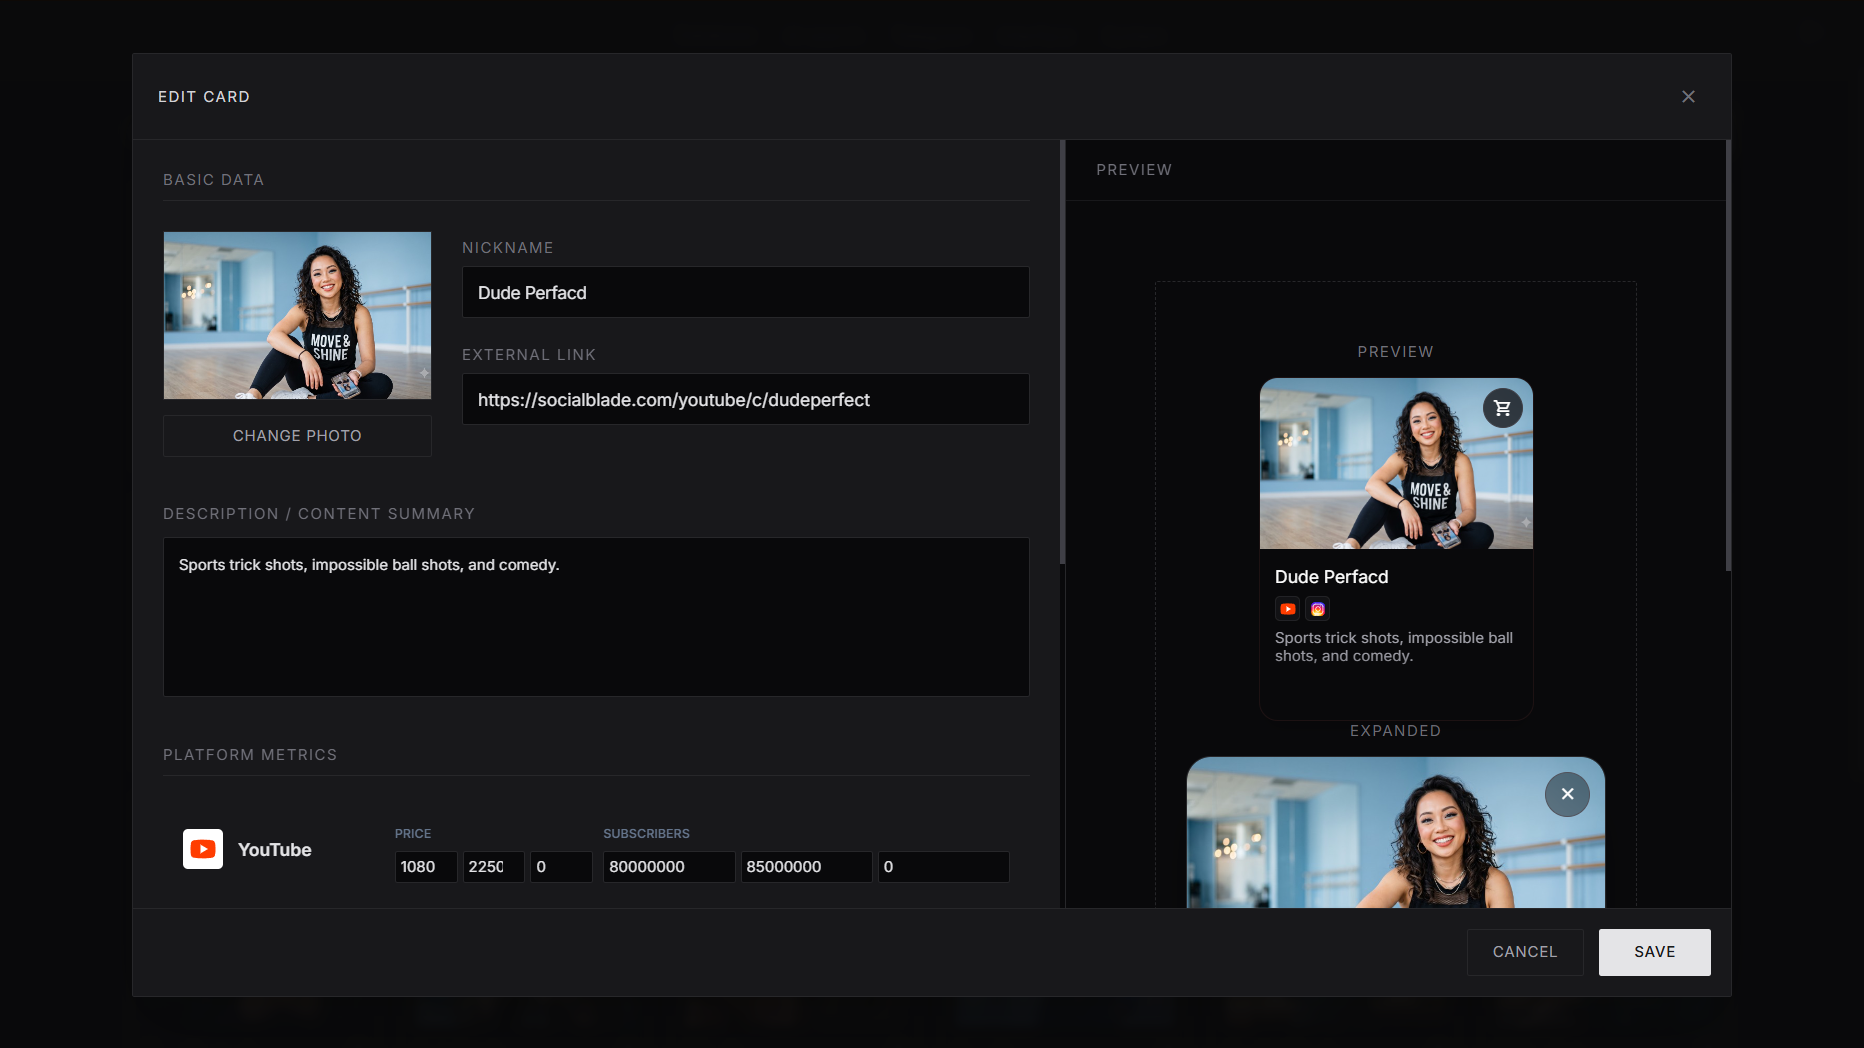Click the YouTube logo in Platform Metrics
This screenshot has height=1048, width=1864.
coord(203,849)
